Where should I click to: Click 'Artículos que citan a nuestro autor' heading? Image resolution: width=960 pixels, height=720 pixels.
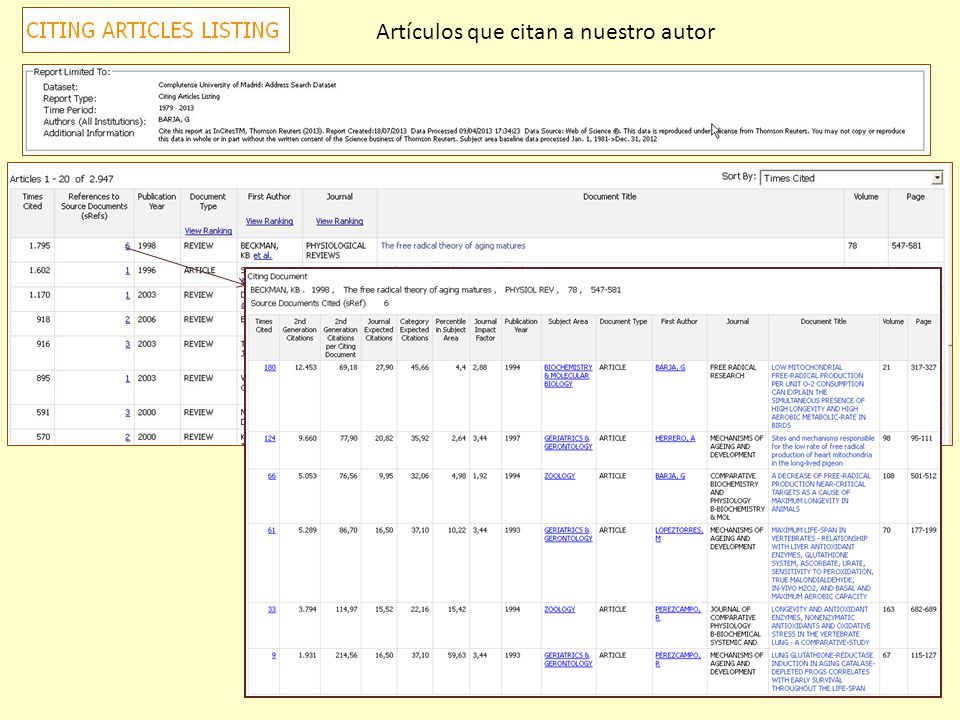(x=546, y=32)
